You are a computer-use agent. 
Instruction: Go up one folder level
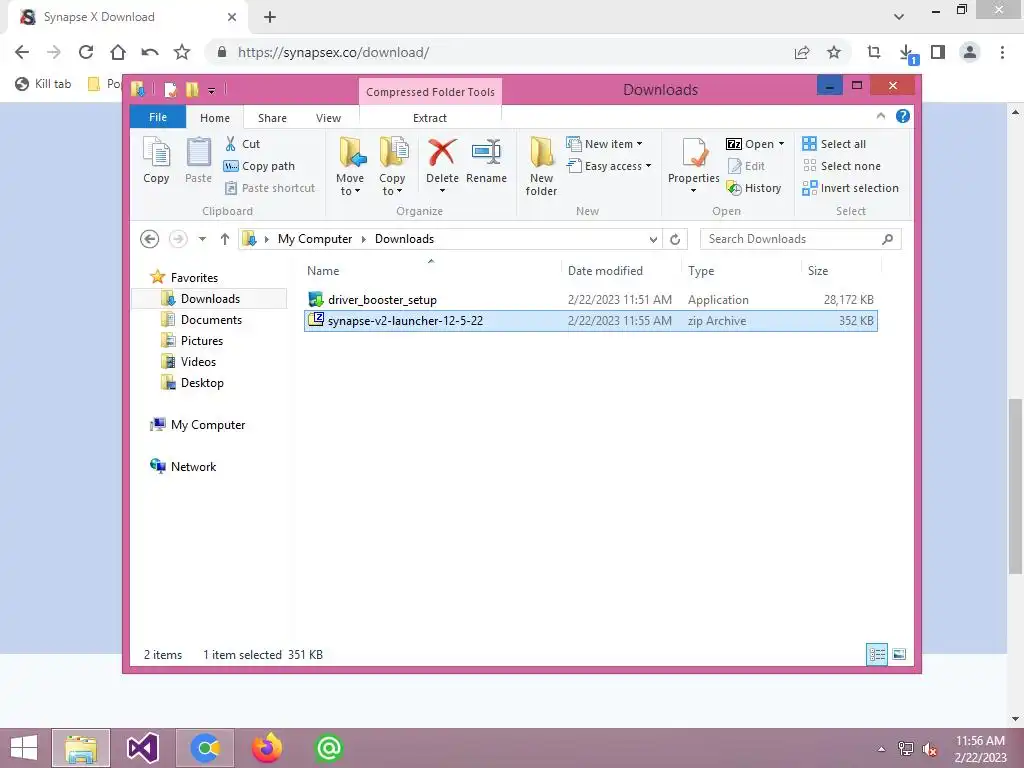tap(225, 239)
